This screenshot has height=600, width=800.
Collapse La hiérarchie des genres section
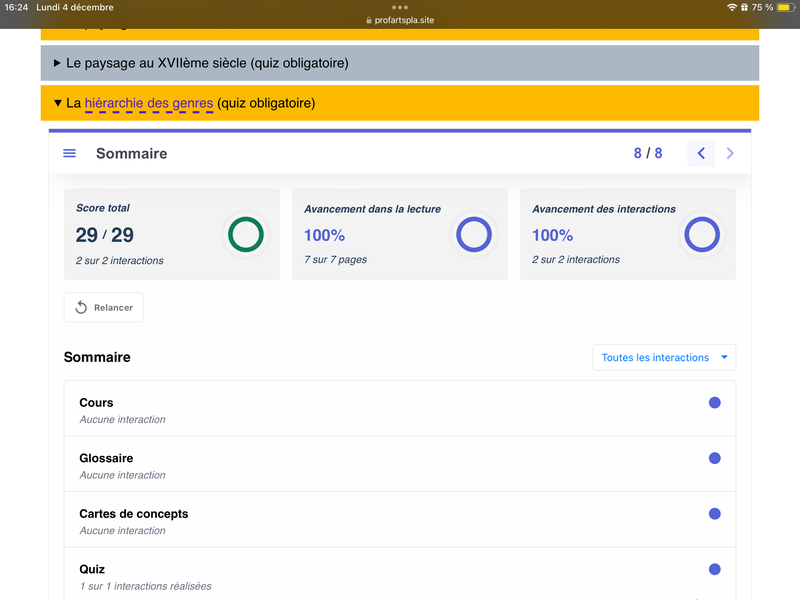point(59,103)
